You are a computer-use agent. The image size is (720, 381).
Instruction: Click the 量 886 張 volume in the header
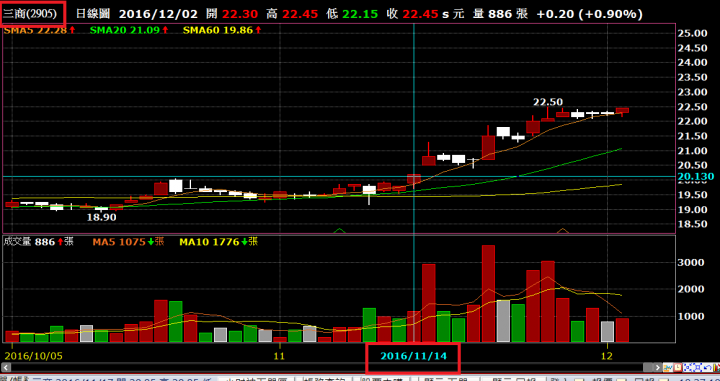(x=501, y=14)
